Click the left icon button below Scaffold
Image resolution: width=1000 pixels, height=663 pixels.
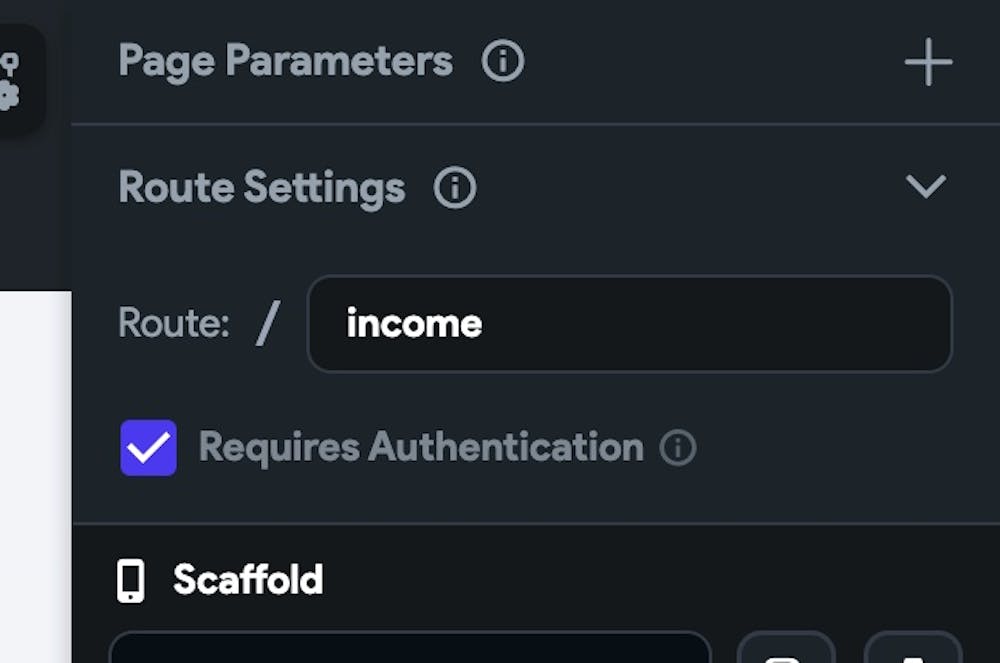click(785, 648)
